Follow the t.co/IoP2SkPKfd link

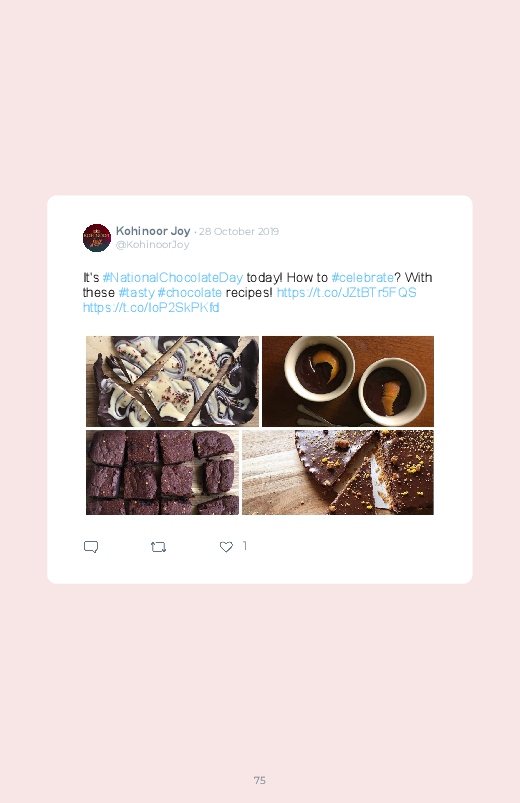click(151, 307)
